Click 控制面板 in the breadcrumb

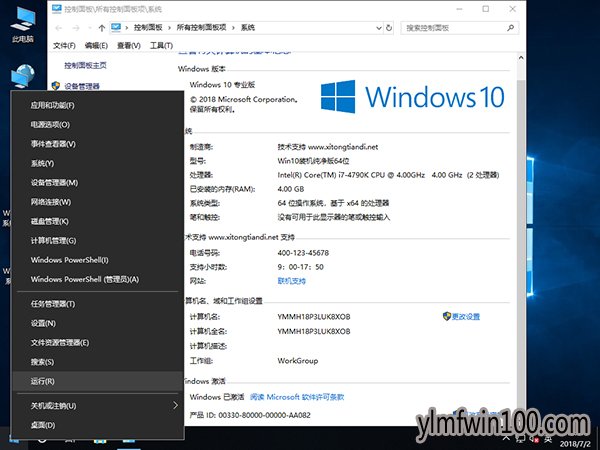tap(148, 28)
